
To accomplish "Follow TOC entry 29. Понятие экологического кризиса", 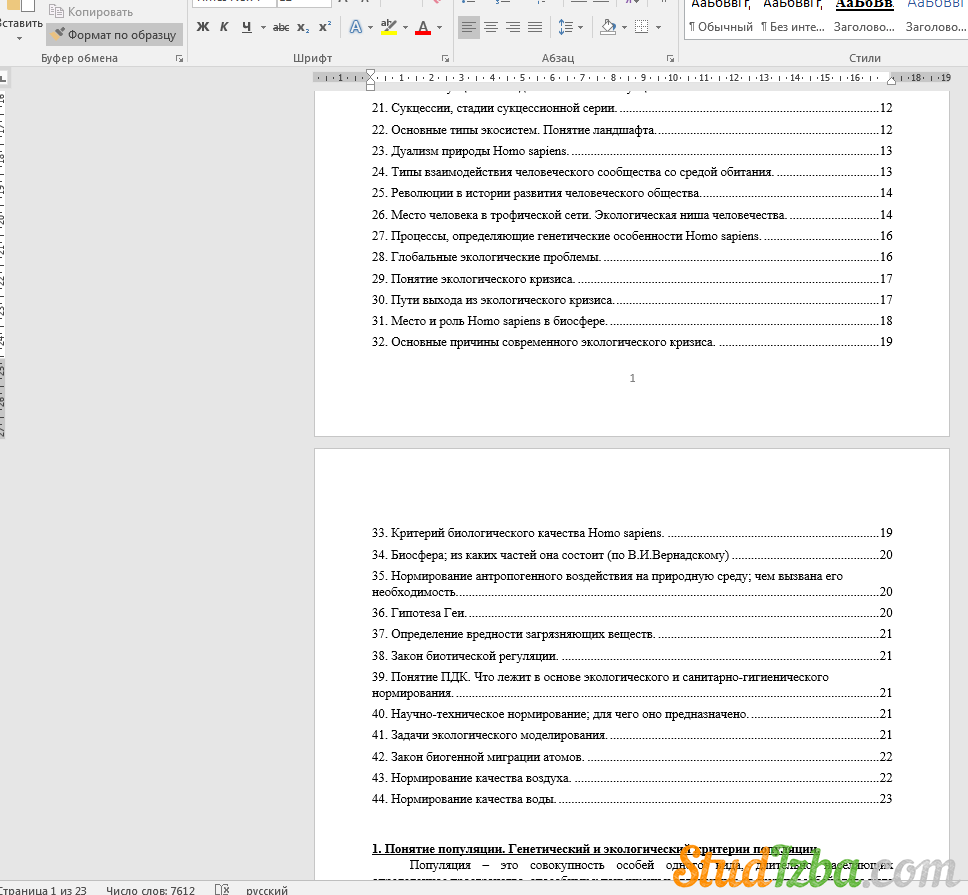I will point(632,279).
